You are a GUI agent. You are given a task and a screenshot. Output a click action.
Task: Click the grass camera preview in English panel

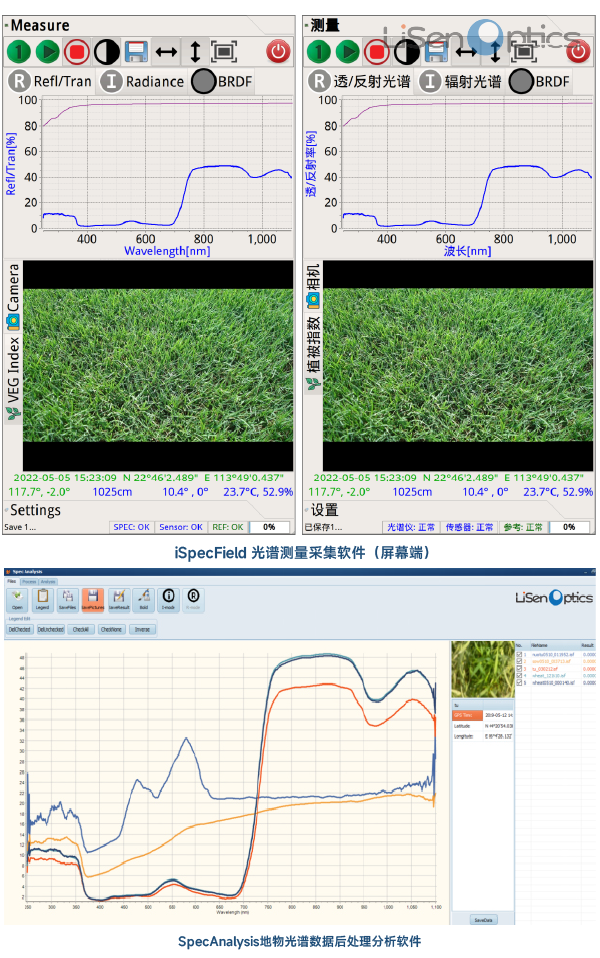click(x=158, y=365)
